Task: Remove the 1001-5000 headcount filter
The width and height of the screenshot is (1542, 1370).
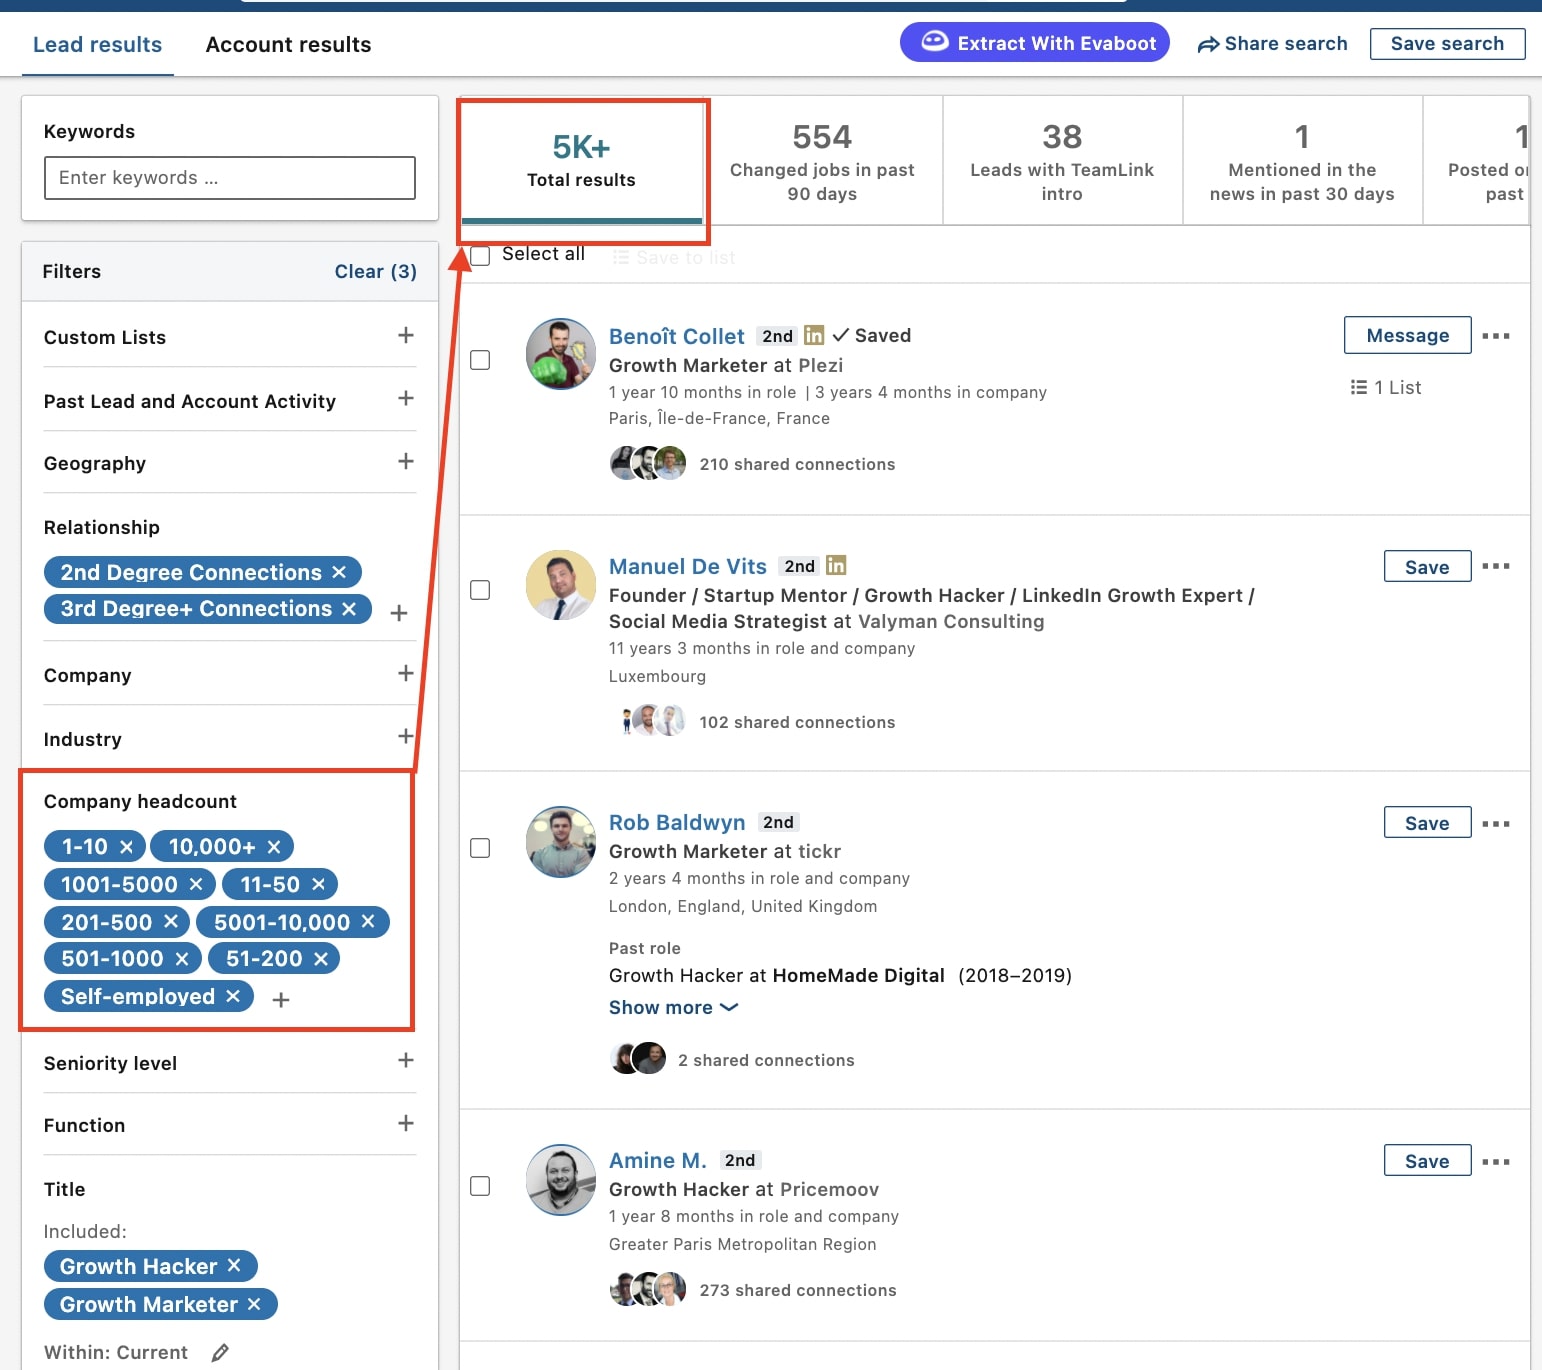Action: pos(196,884)
